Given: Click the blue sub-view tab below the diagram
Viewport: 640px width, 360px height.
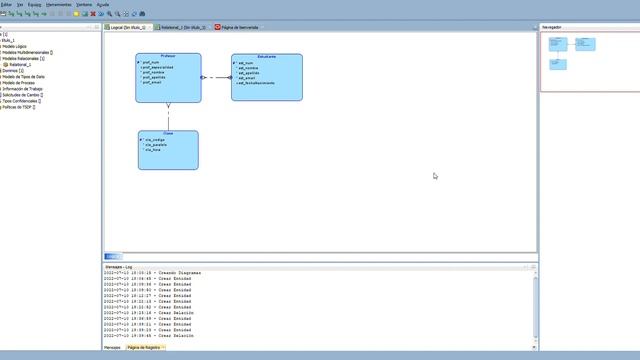Looking at the screenshot, I should [x=113, y=257].
